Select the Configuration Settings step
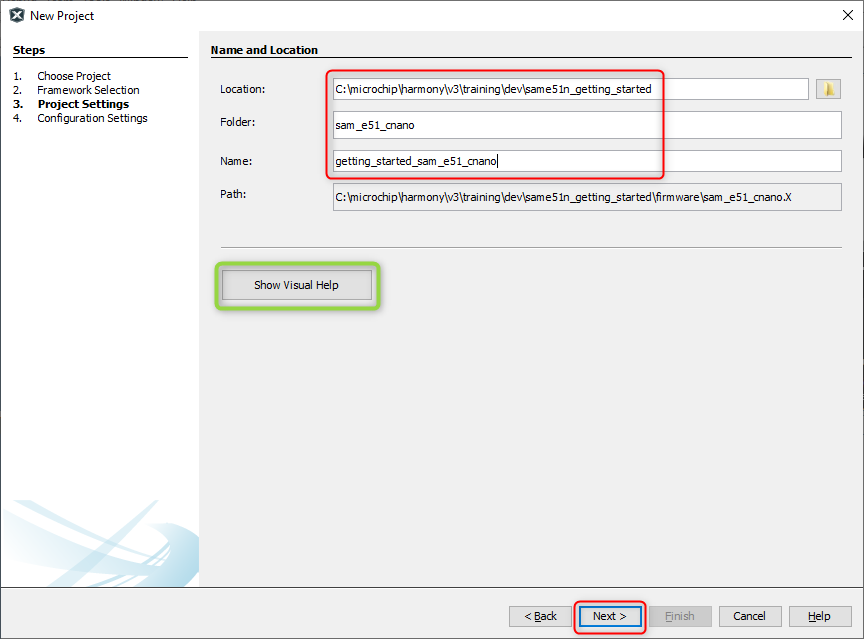 click(92, 118)
